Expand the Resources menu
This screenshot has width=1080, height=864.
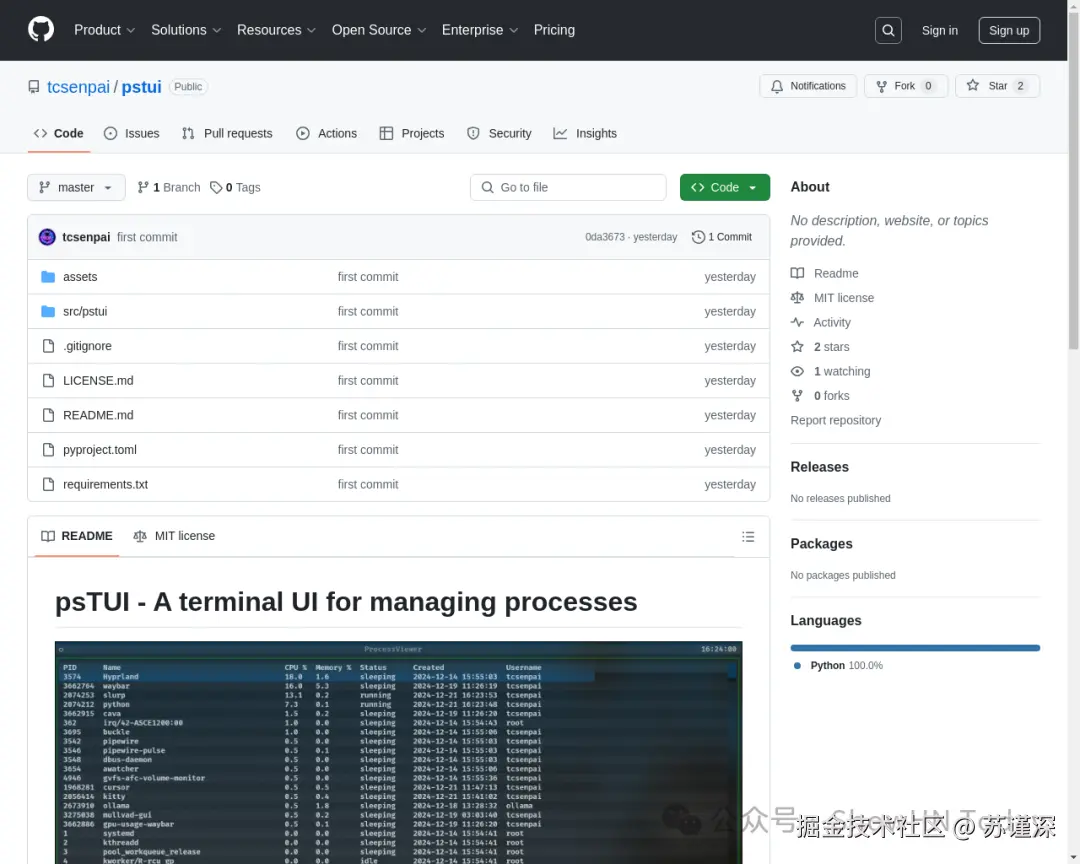[276, 30]
